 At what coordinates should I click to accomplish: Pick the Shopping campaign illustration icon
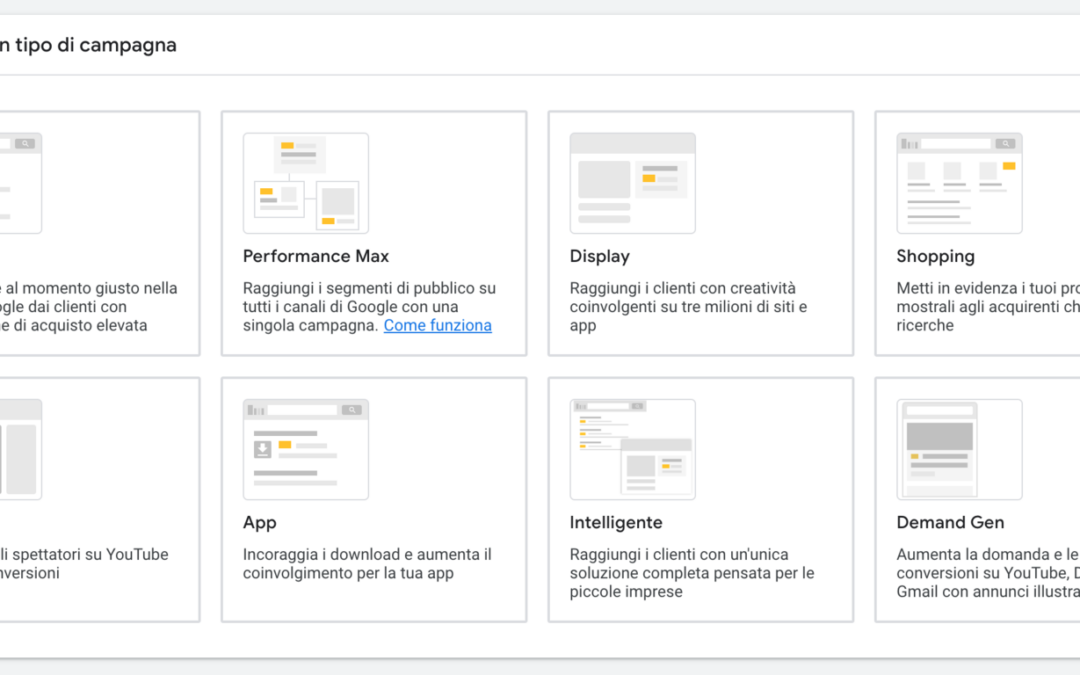coord(959,183)
